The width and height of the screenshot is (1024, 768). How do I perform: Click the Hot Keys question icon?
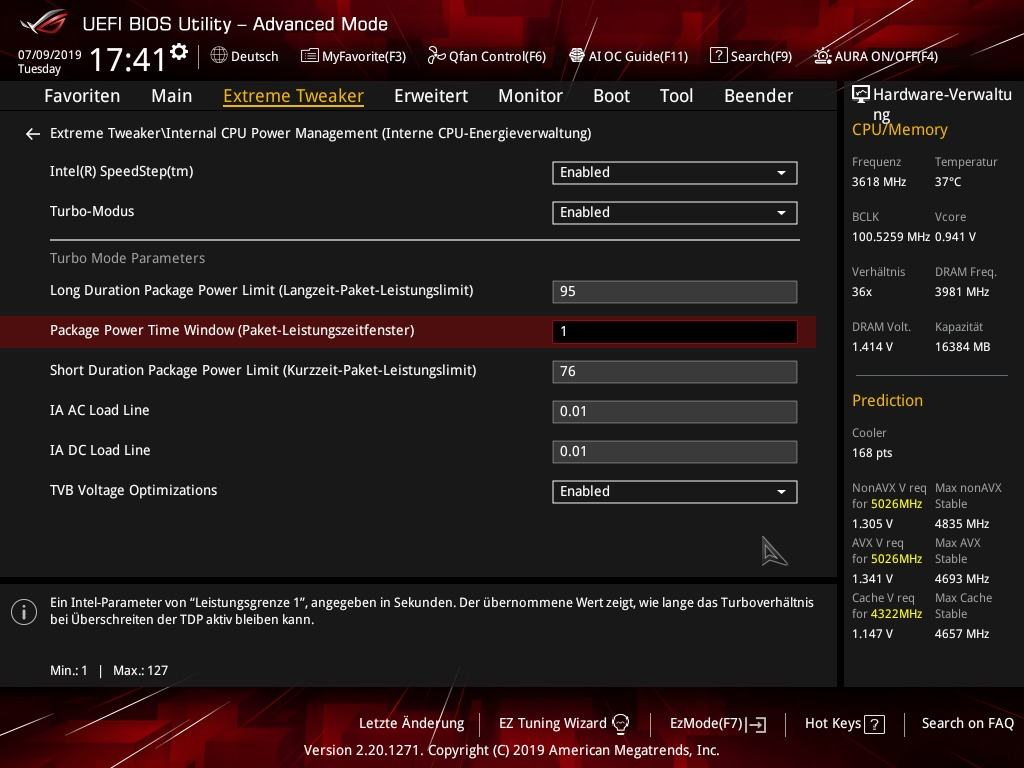[874, 724]
